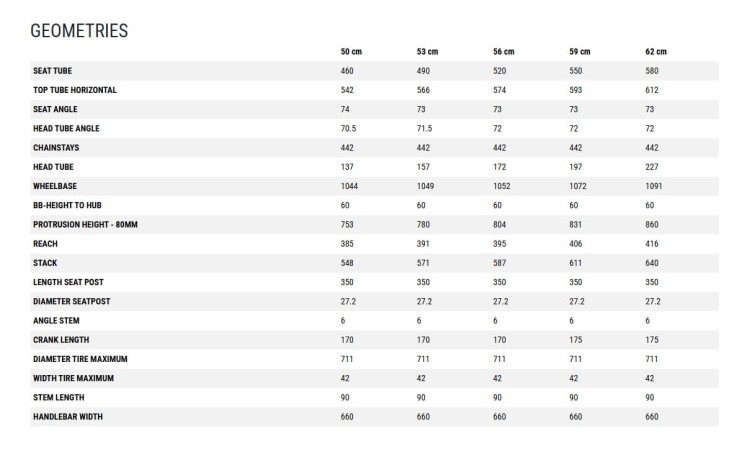The height and width of the screenshot is (450, 750).
Task: Click the HEAD TUBE ANGLE row label
Action: click(x=66, y=128)
